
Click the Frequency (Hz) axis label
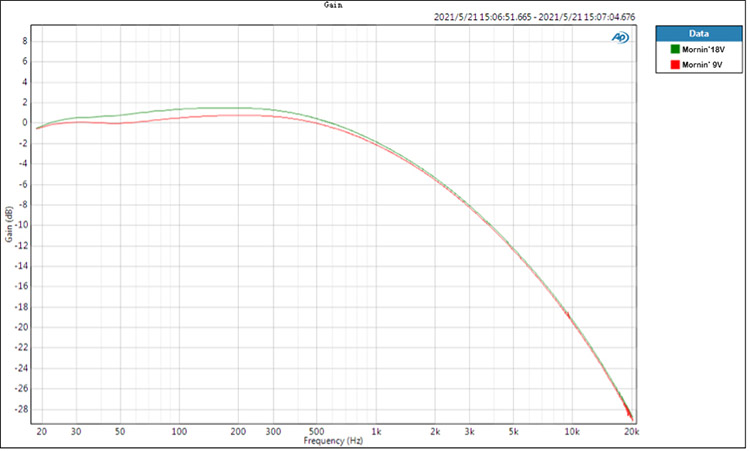[x=333, y=441]
